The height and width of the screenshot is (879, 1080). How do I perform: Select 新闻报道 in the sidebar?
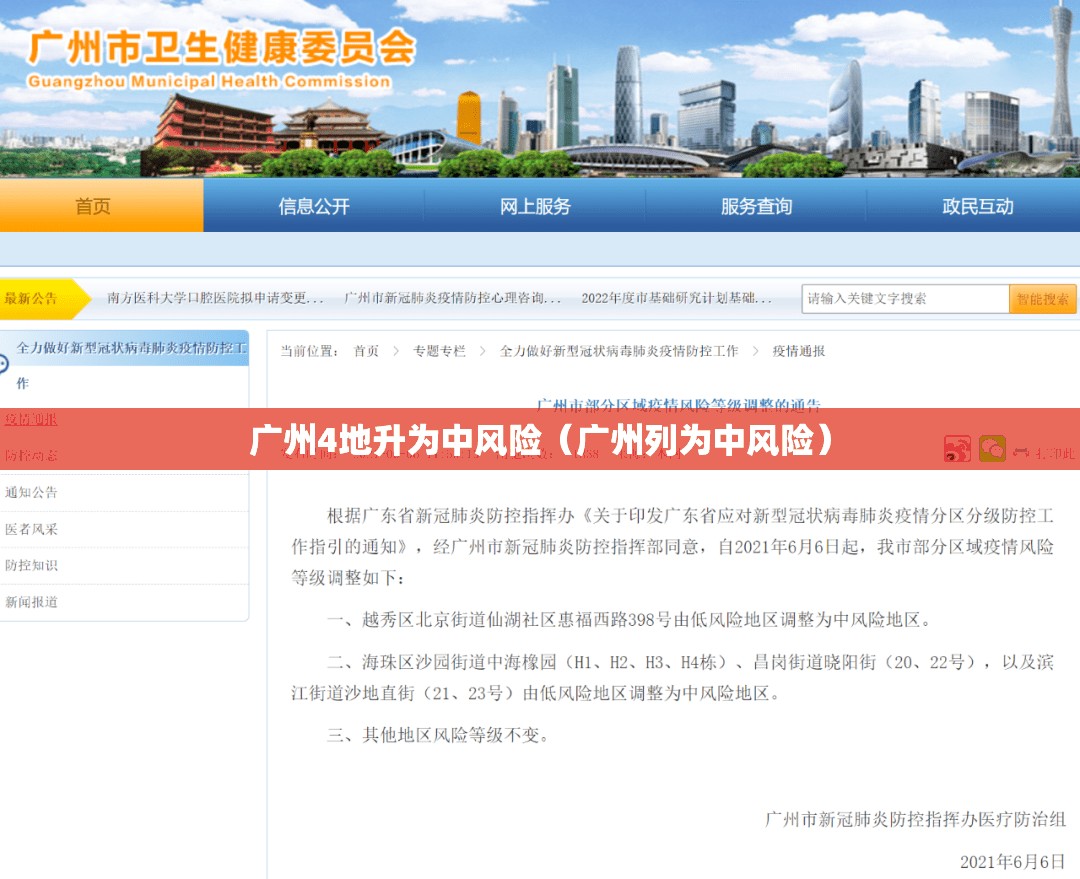click(32, 601)
